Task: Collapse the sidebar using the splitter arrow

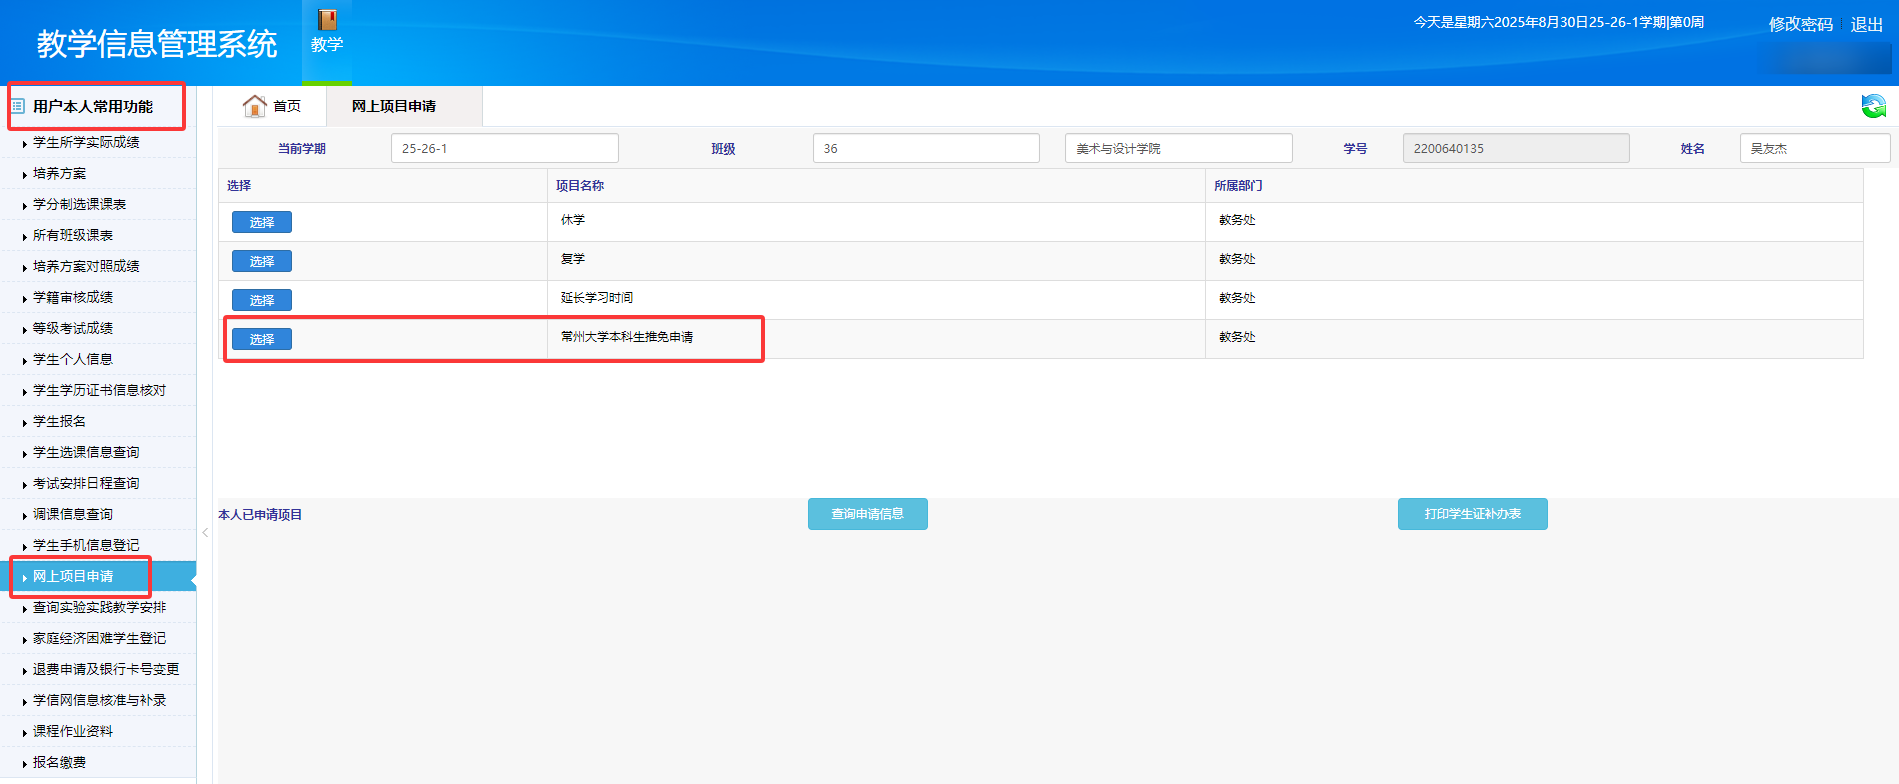Action: coord(205,533)
